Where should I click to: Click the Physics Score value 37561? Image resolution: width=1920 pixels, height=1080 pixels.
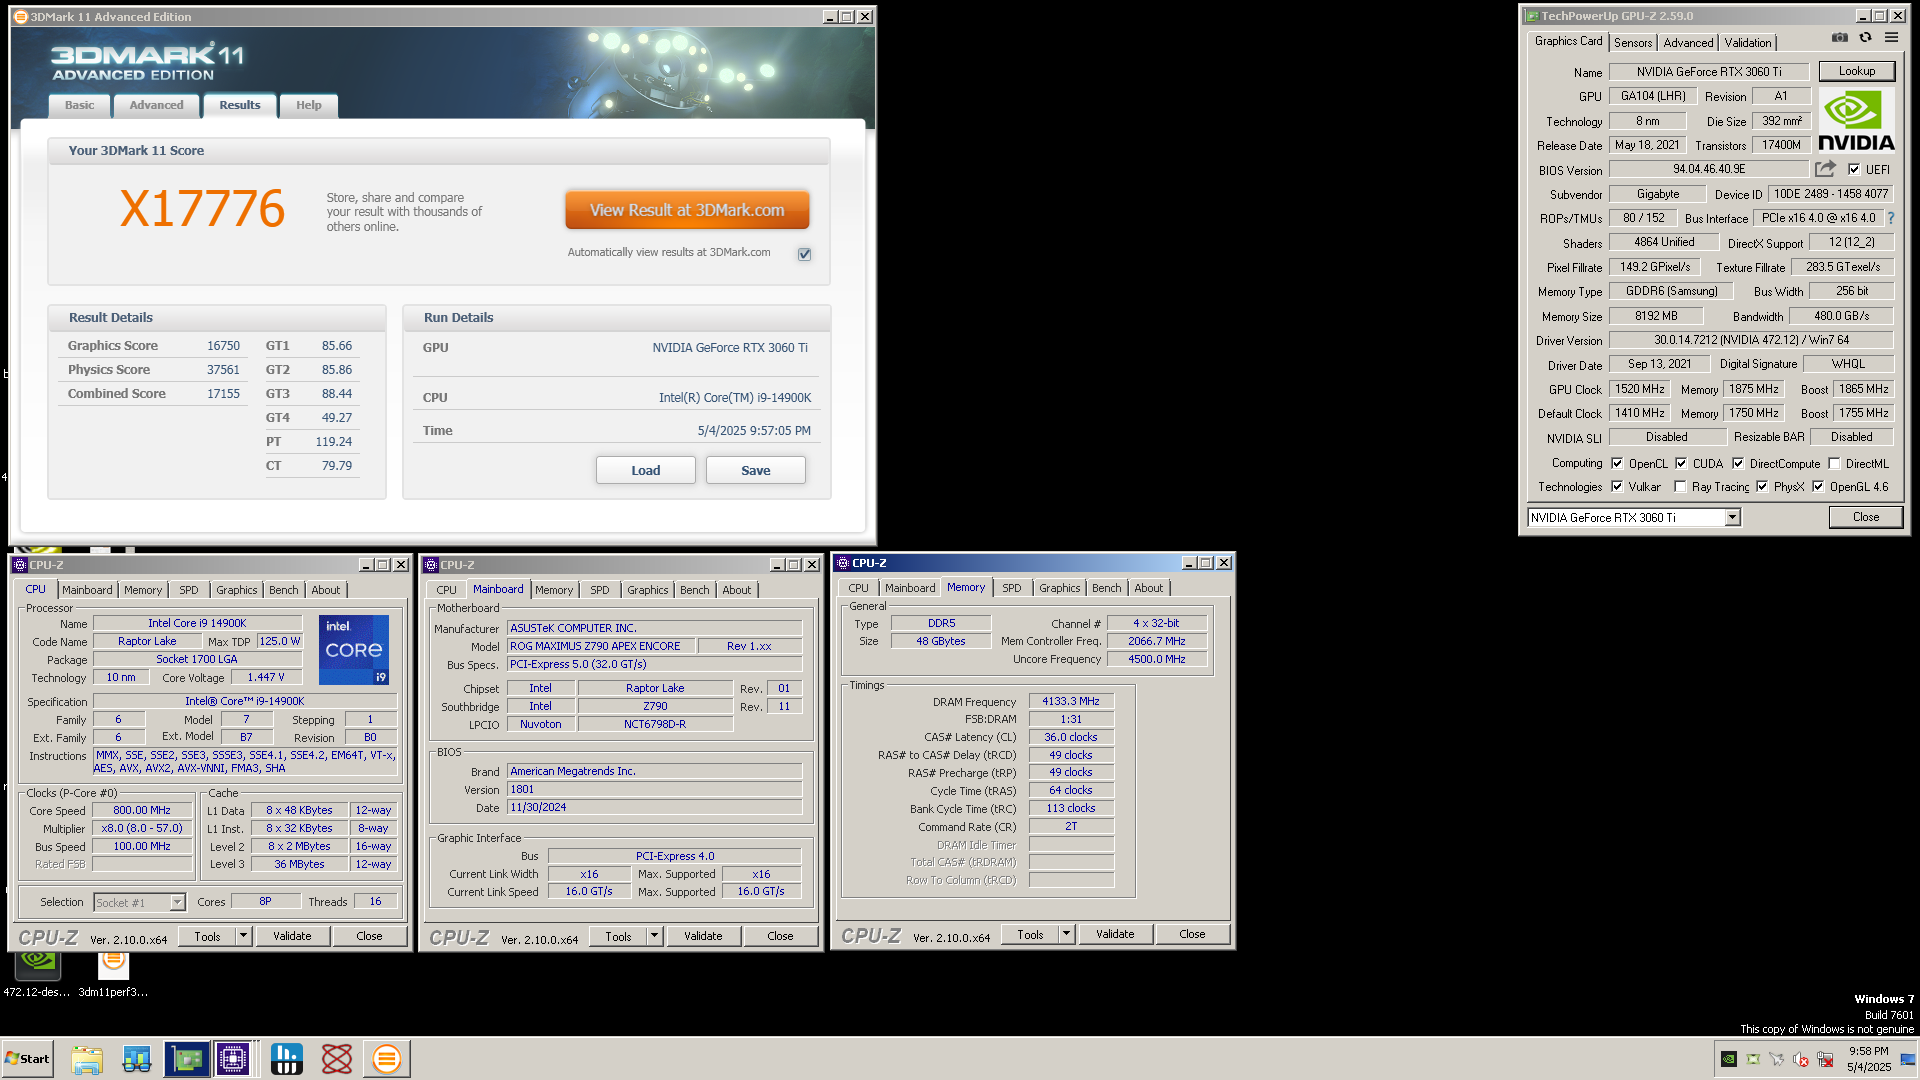pyautogui.click(x=222, y=370)
